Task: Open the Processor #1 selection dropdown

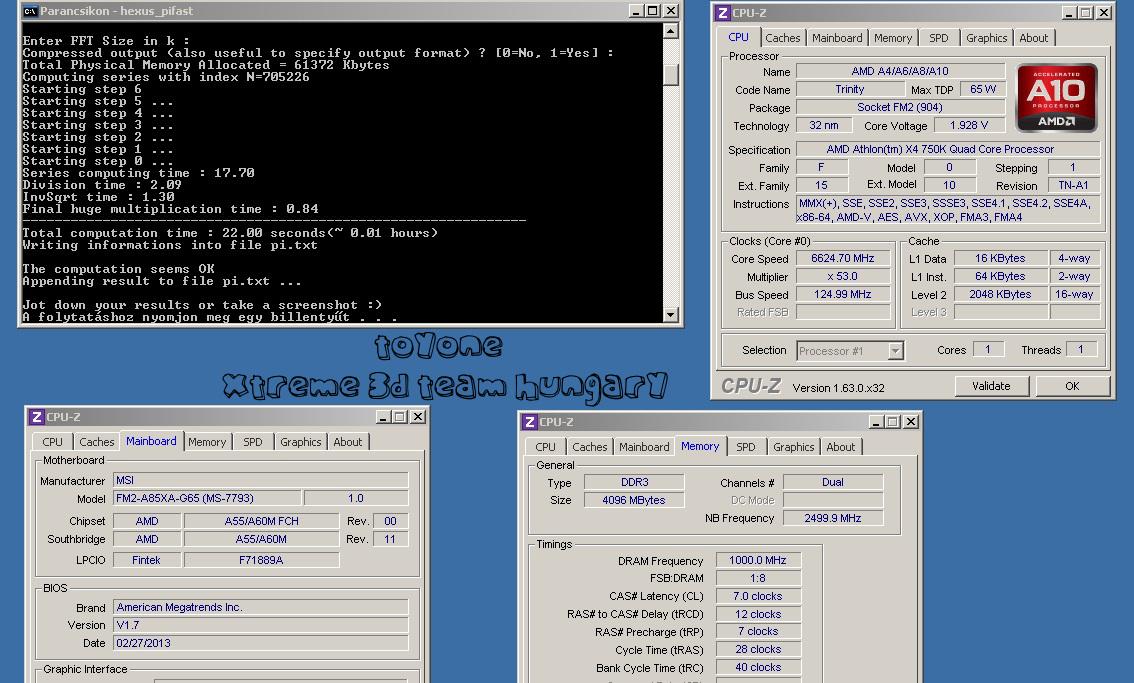Action: pyautogui.click(x=895, y=351)
